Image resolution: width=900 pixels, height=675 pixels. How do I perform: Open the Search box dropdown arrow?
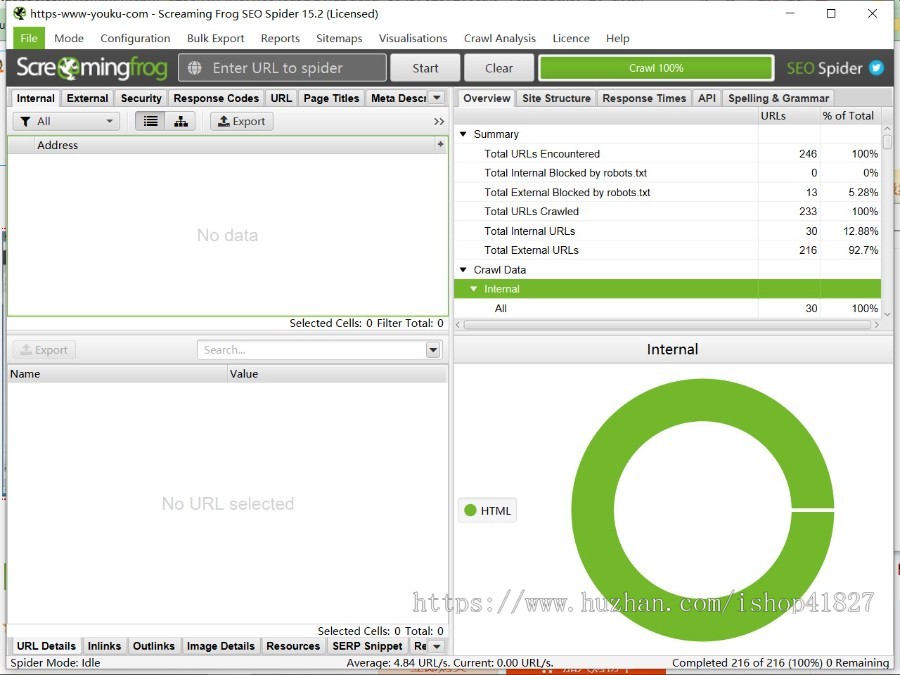433,350
